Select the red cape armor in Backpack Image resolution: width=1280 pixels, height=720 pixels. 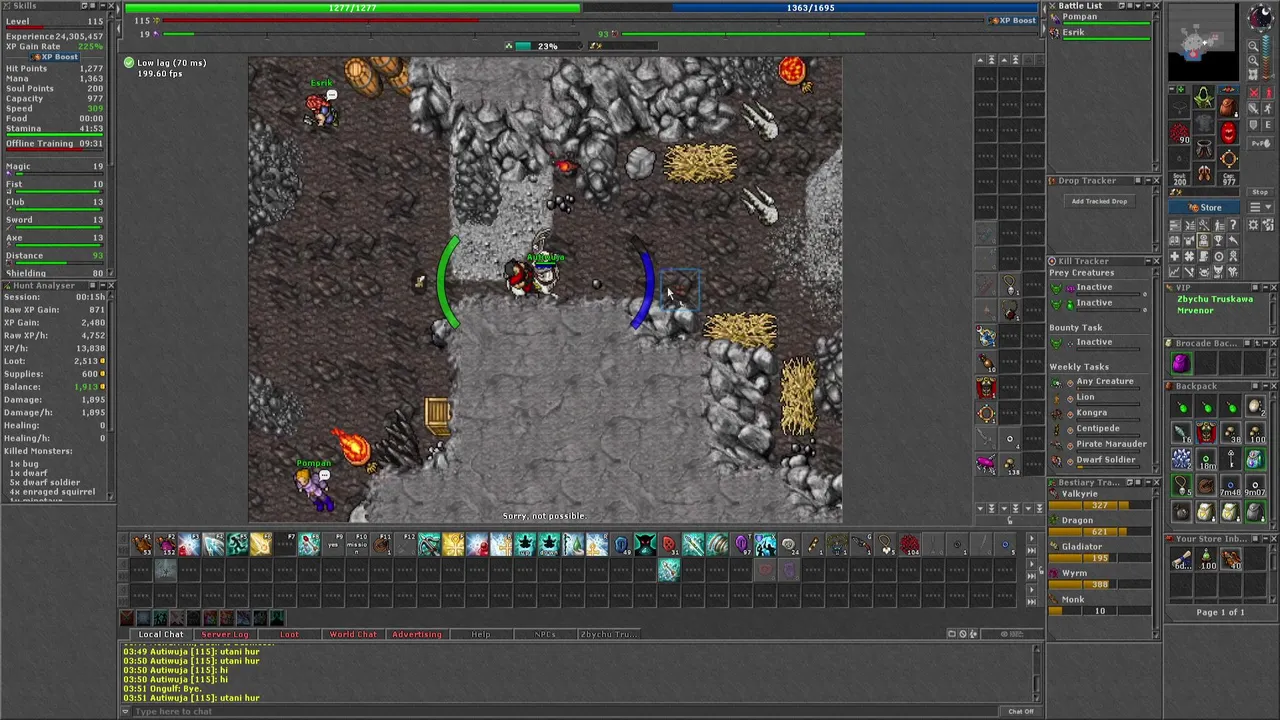pyautogui.click(x=1207, y=433)
